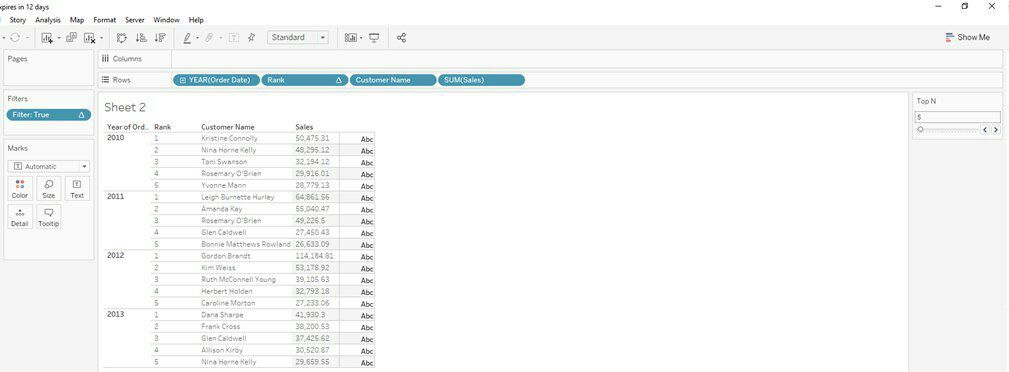
Task: Click the New Worksheet icon
Action: [47, 38]
